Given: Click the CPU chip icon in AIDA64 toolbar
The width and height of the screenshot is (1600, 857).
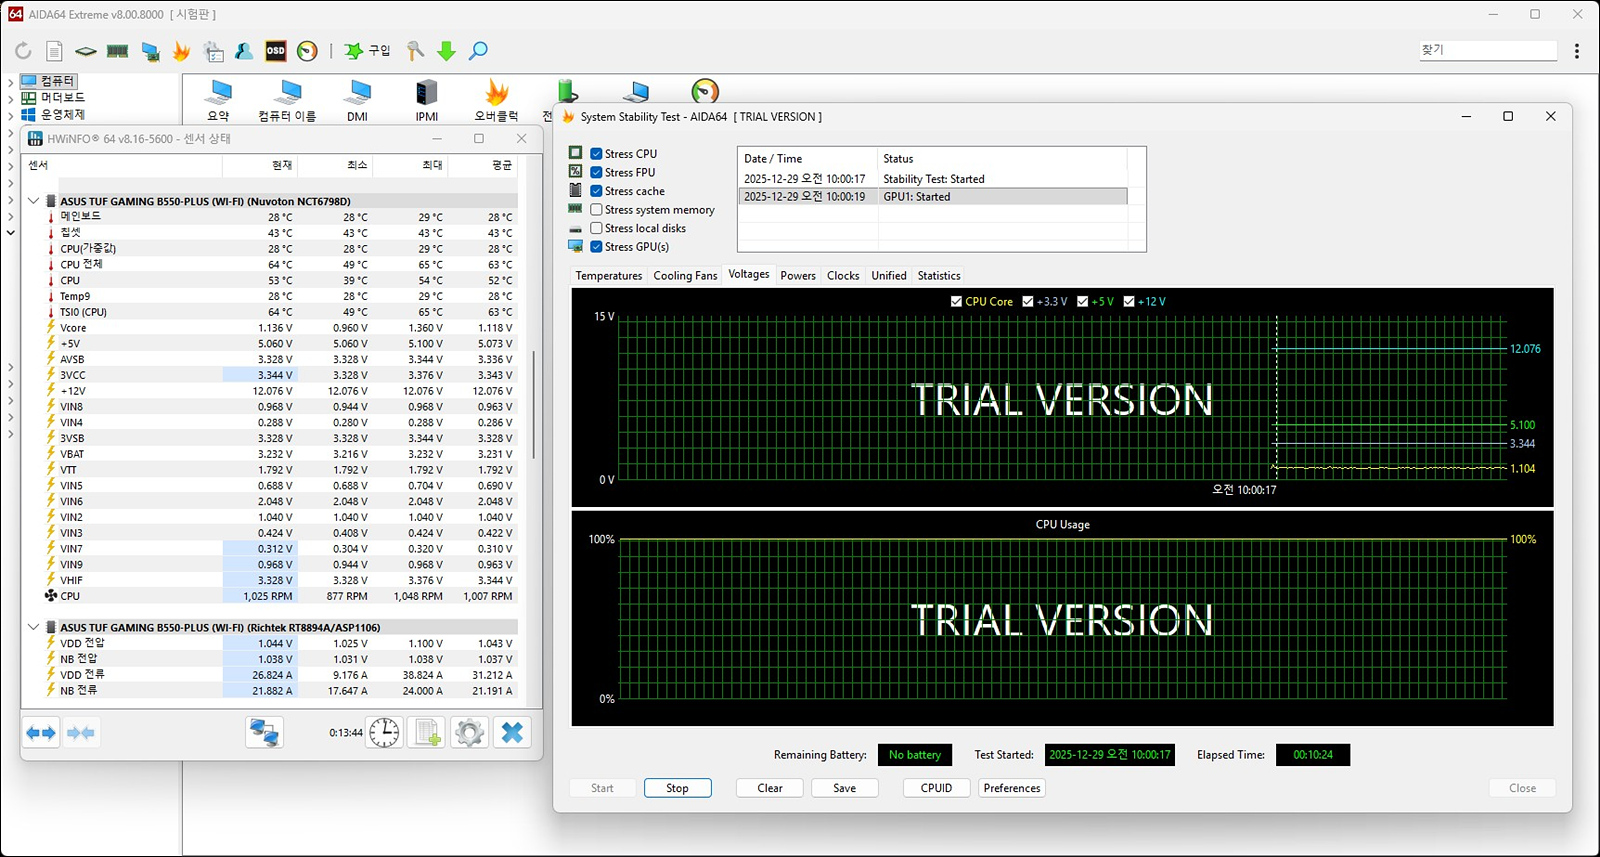Looking at the screenshot, I should 86,50.
